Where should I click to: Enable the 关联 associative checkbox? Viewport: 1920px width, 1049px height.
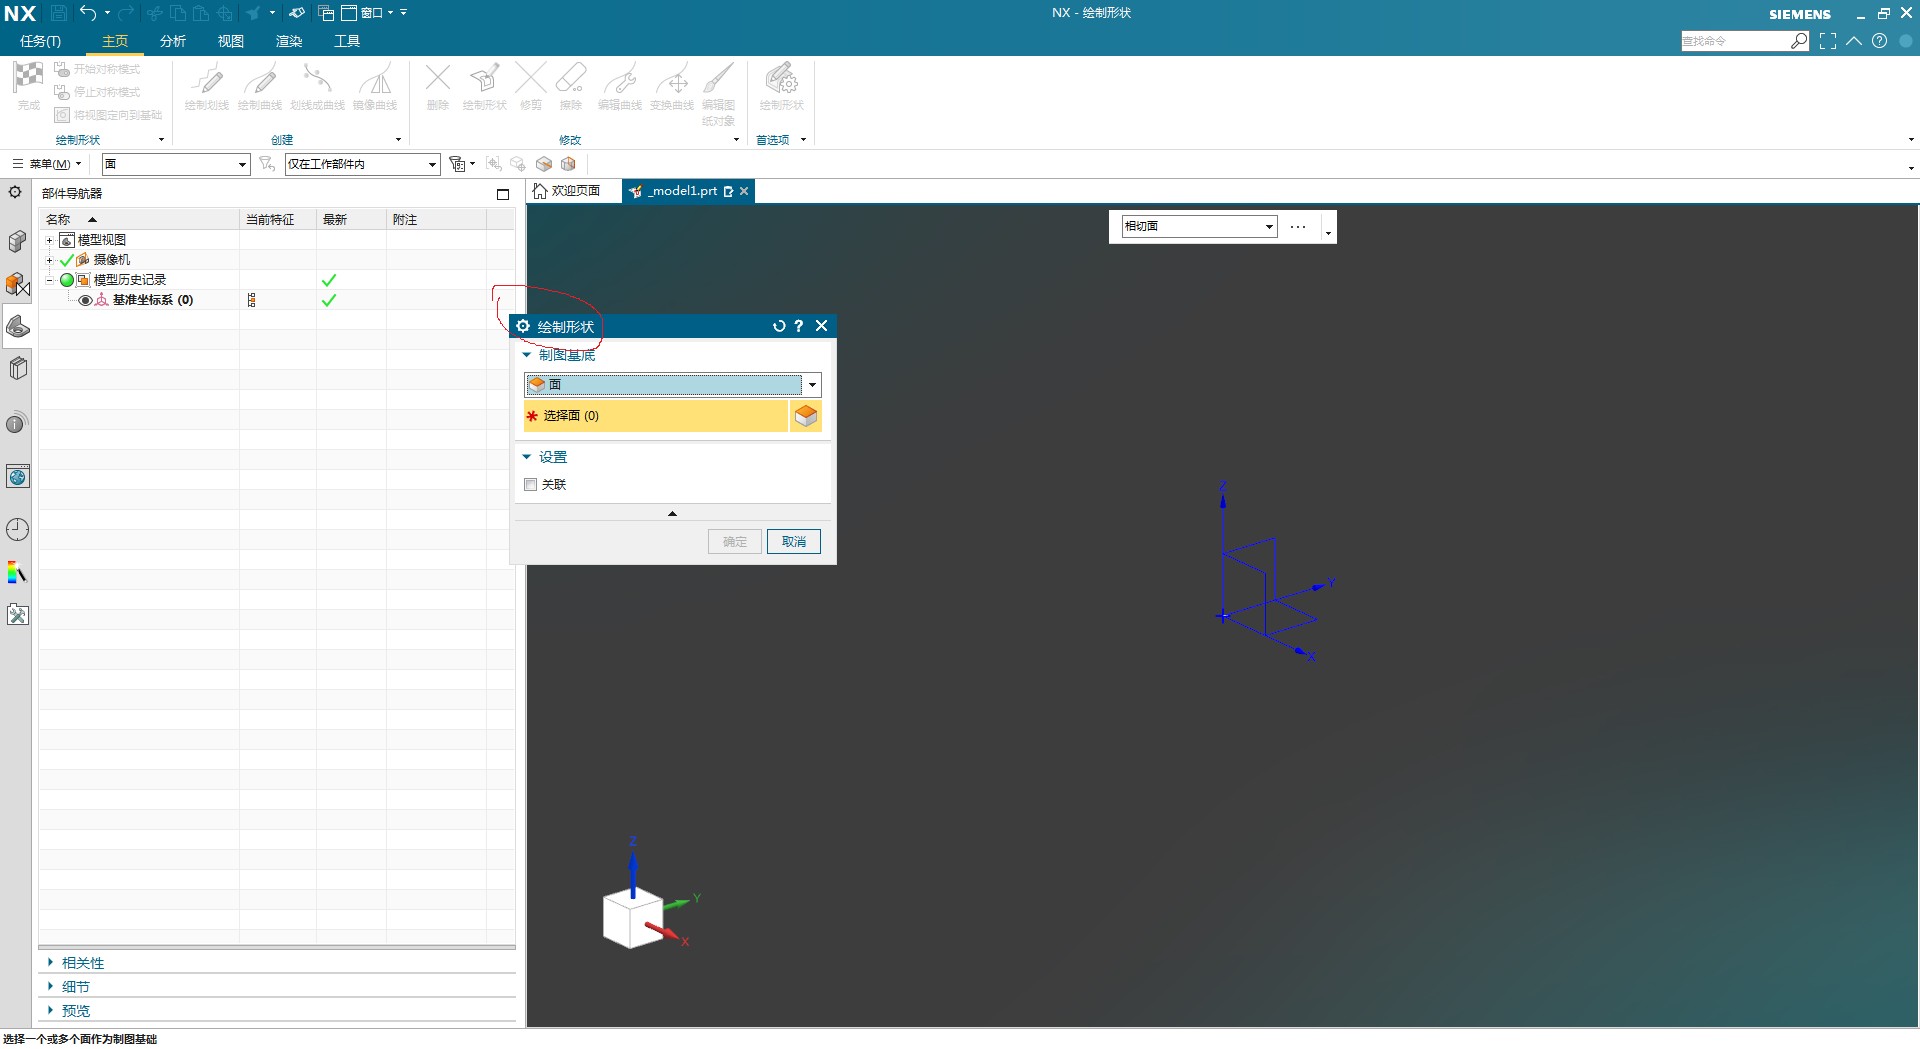tap(531, 485)
